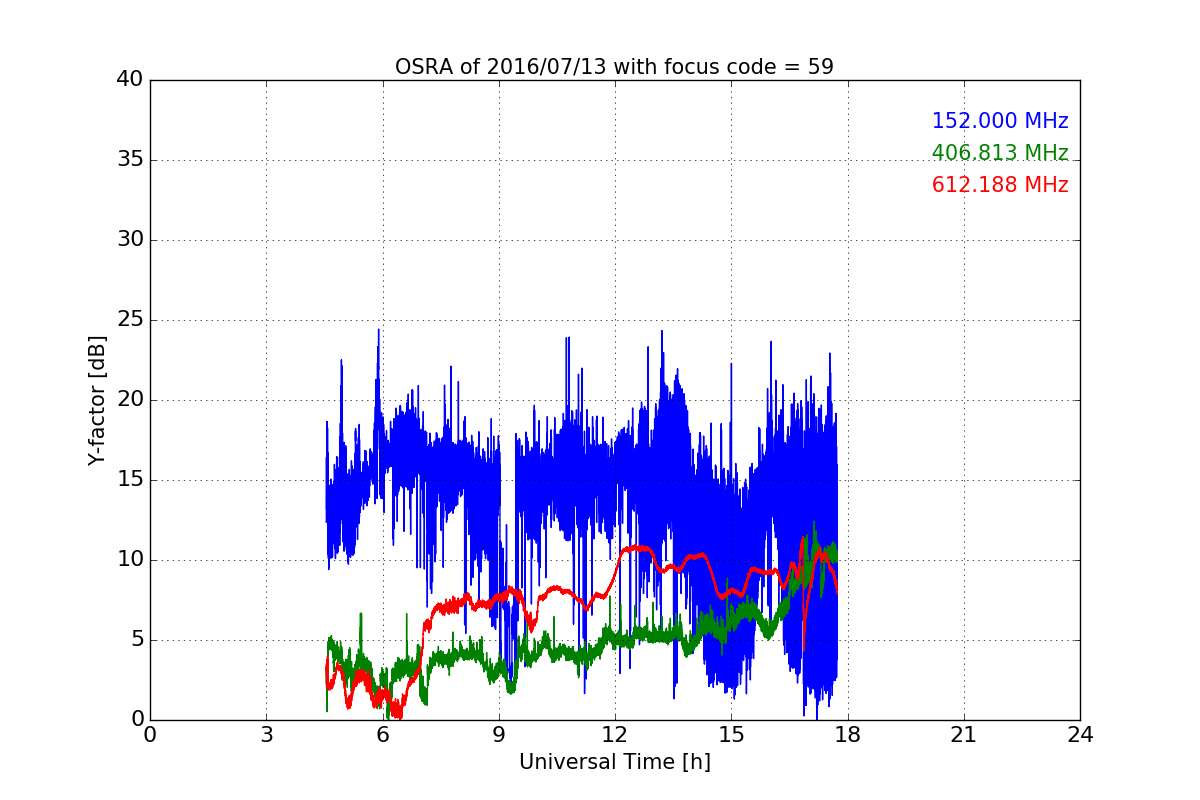Click x-axis tick value 24
This screenshot has width=1200, height=800.
coord(1080,734)
